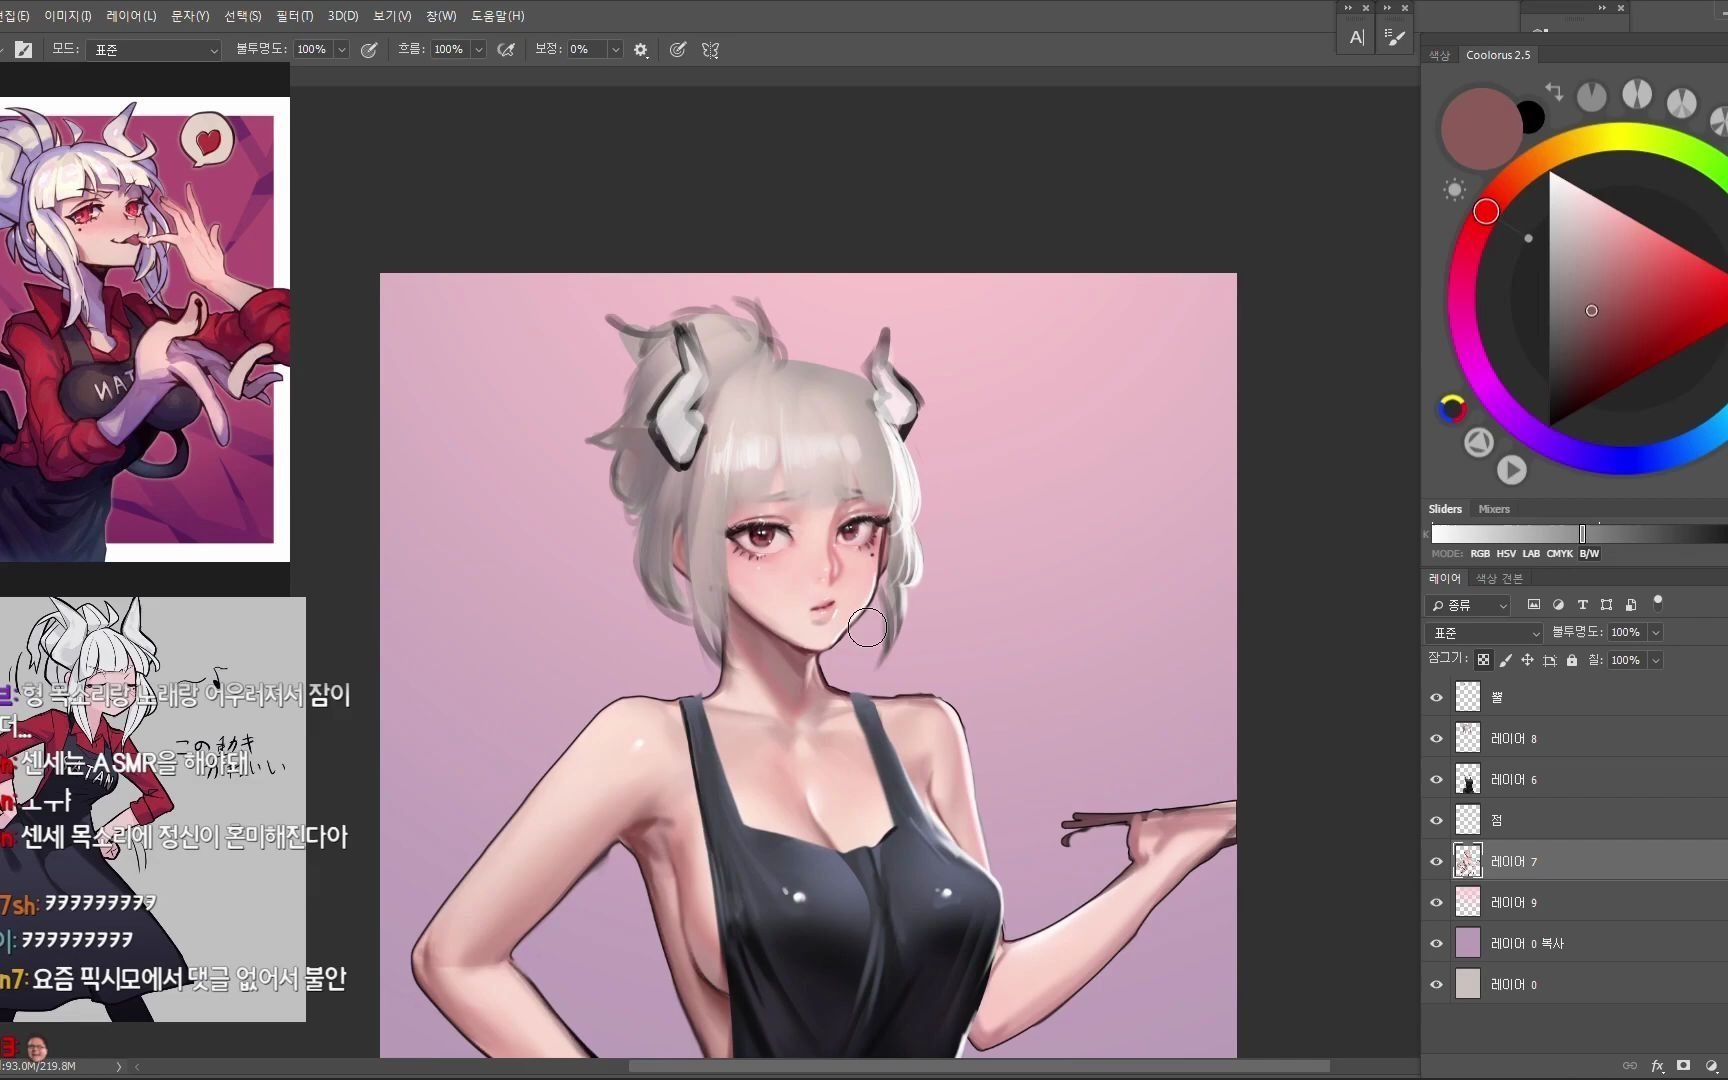This screenshot has width=1728, height=1080.
Task: Hide layer 레이어 7
Action: pyautogui.click(x=1437, y=861)
